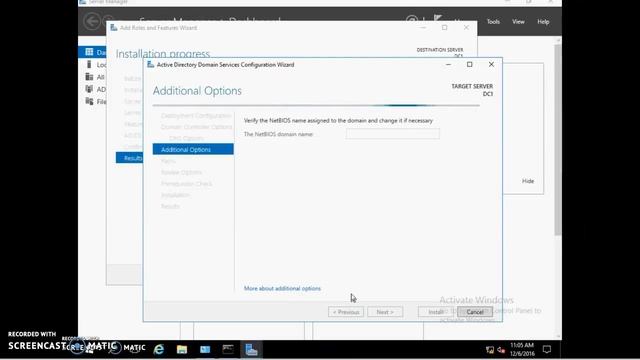
Task: Go to the Results step in AD DS wizard
Action: click(x=170, y=206)
